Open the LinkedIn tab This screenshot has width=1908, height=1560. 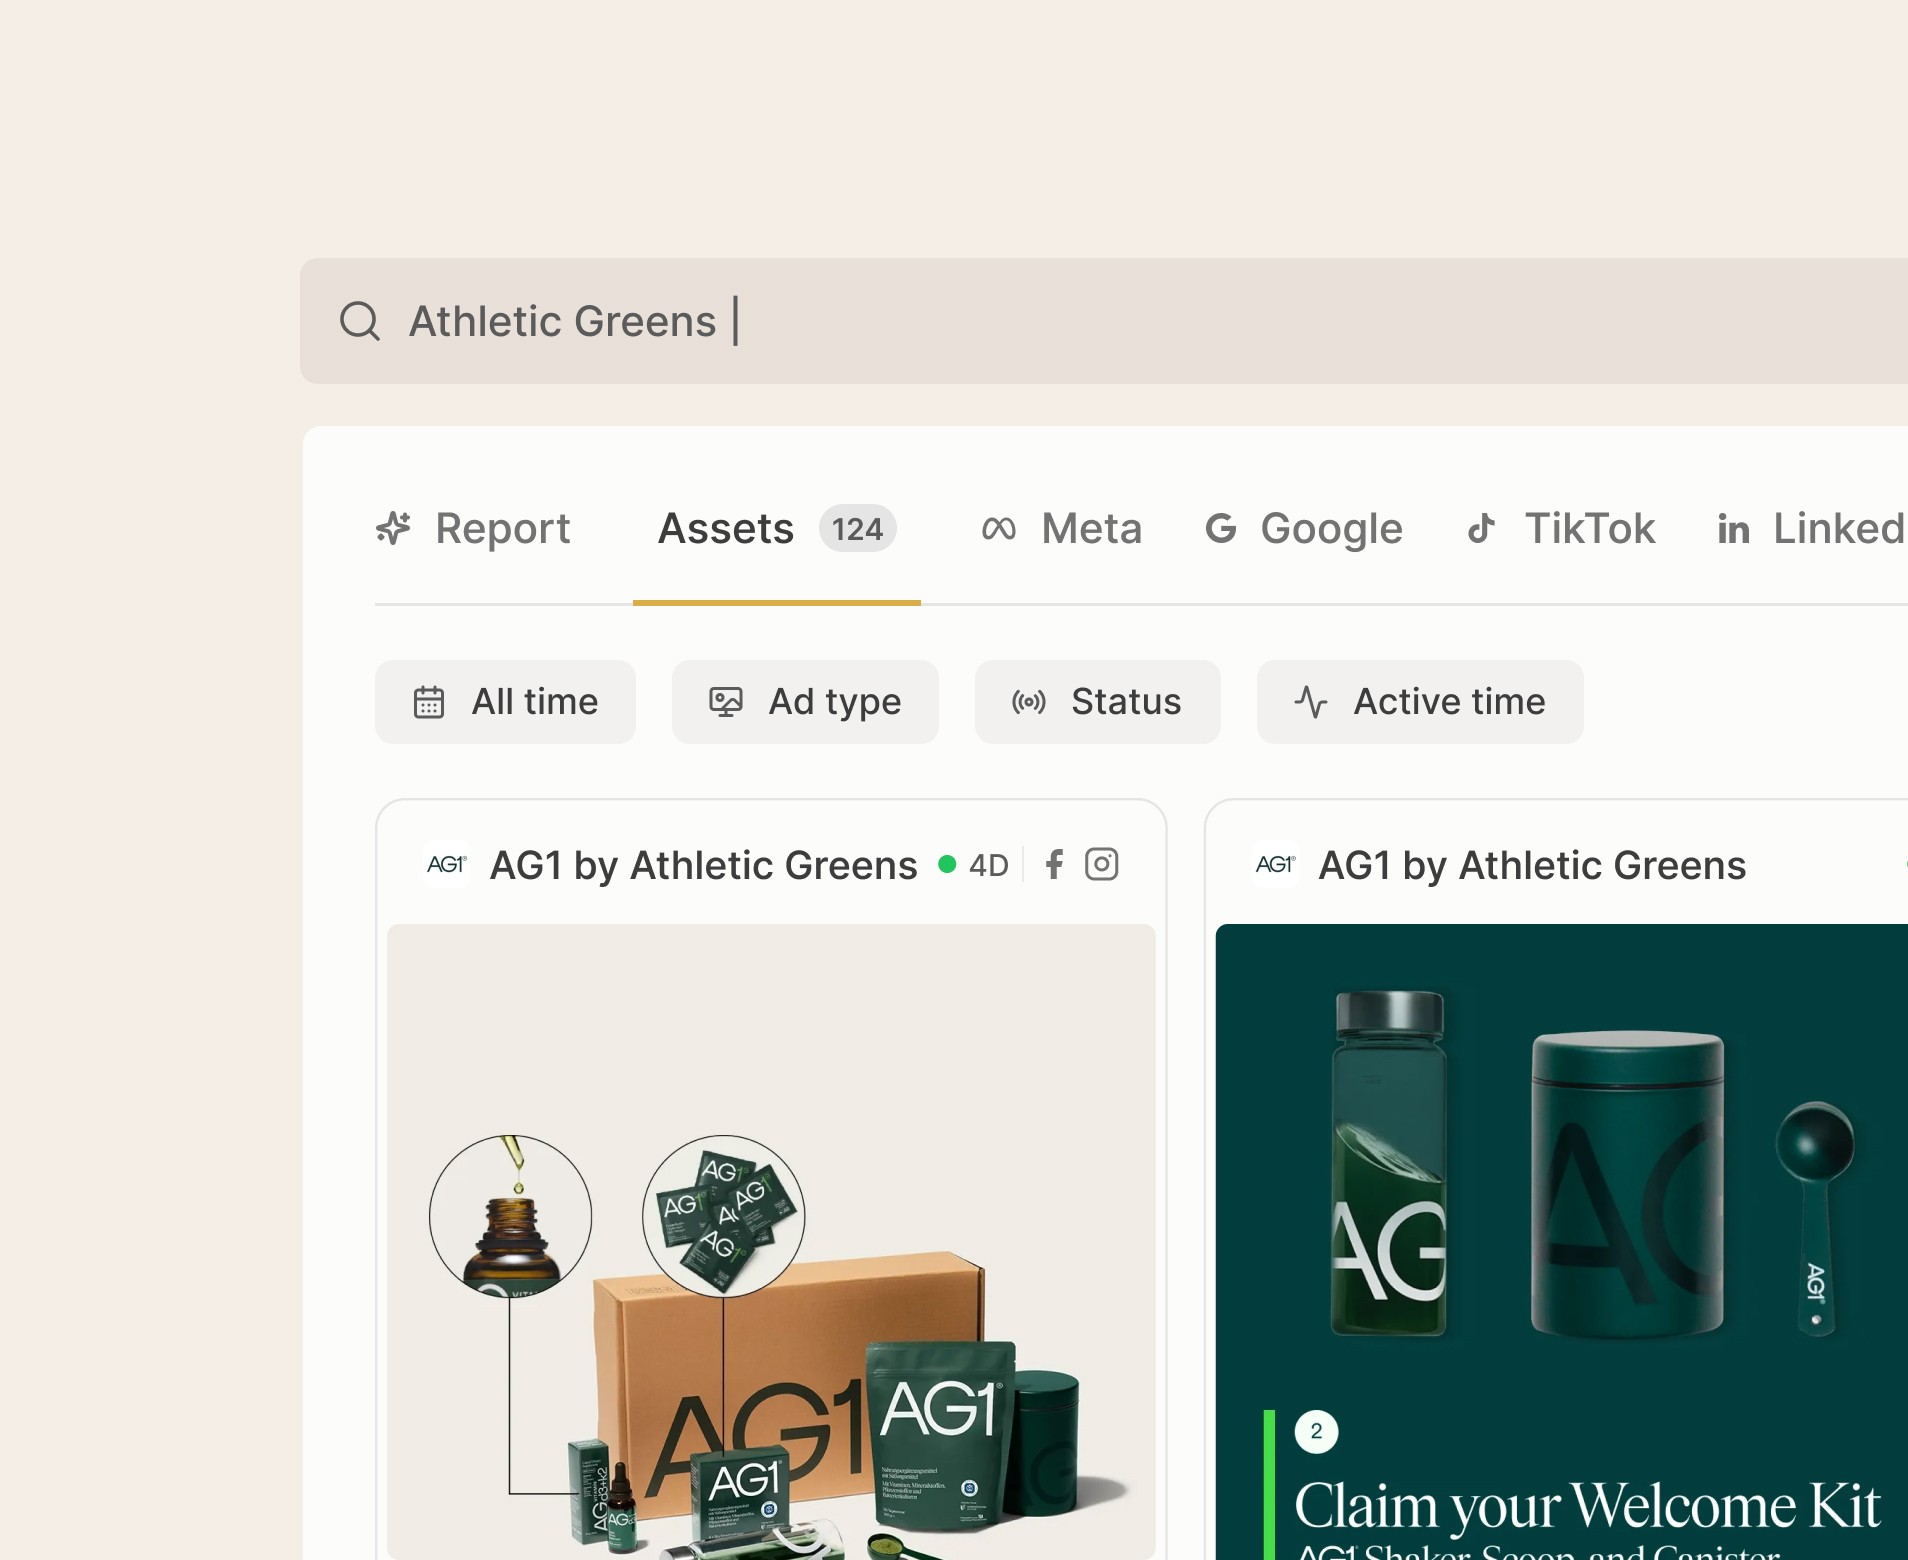(x=1812, y=529)
